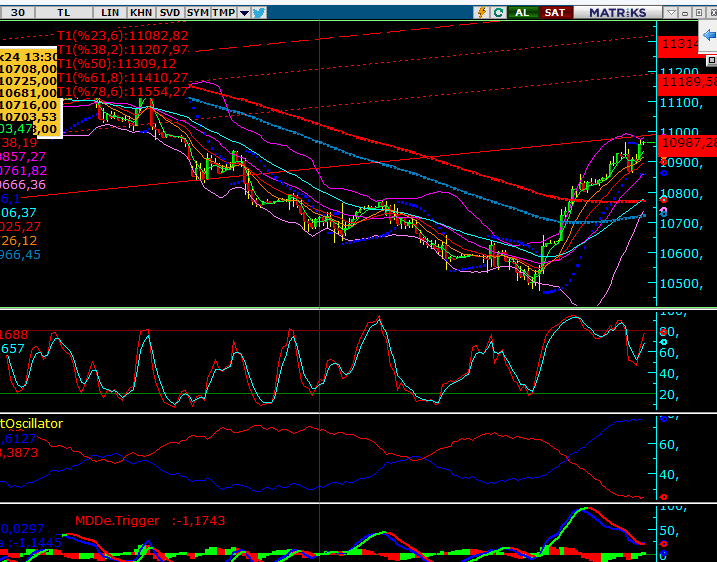This screenshot has height=562, width=717.
Task: Click the T1(%50):11309,12 Fibonacci label
Action: click(117, 64)
